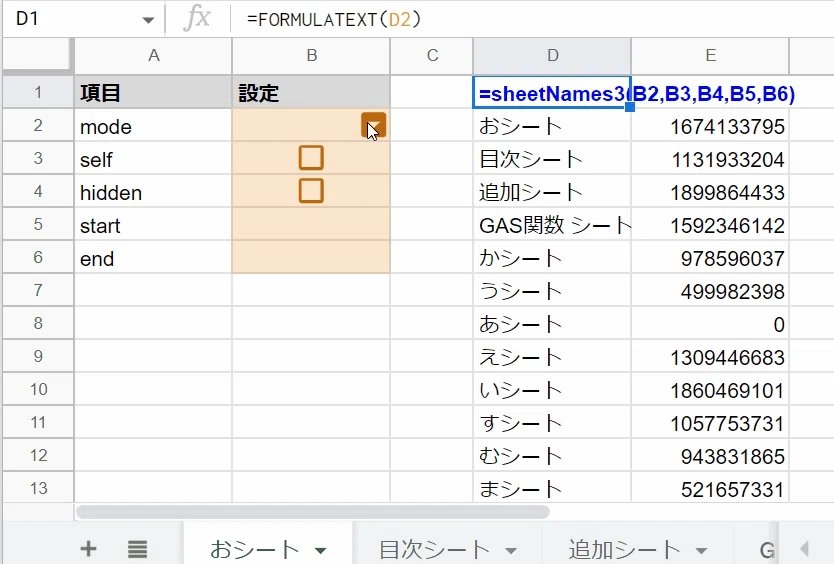Open the all sheets list icon
The image size is (834, 564).
(137, 549)
